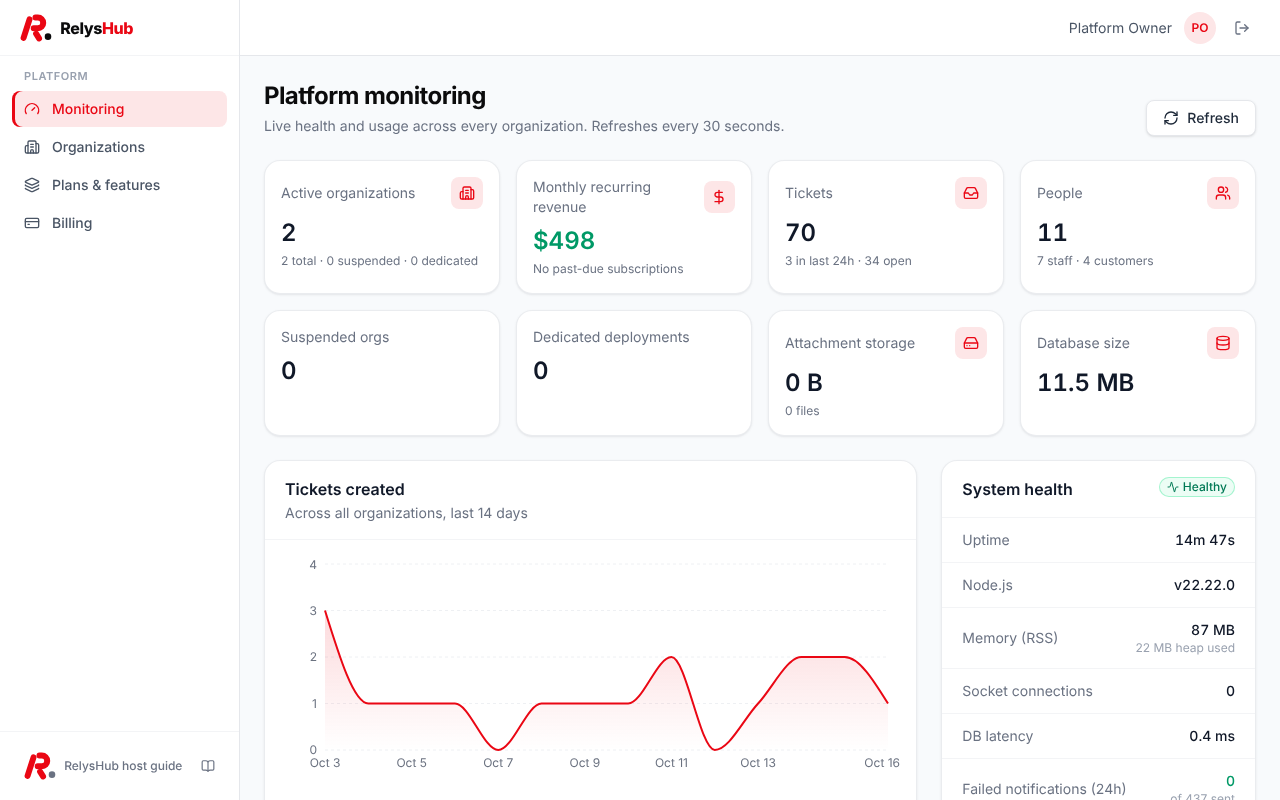Click the drive icon on Attachment storage card
Image resolution: width=1280 pixels, height=800 pixels.
pos(971,343)
